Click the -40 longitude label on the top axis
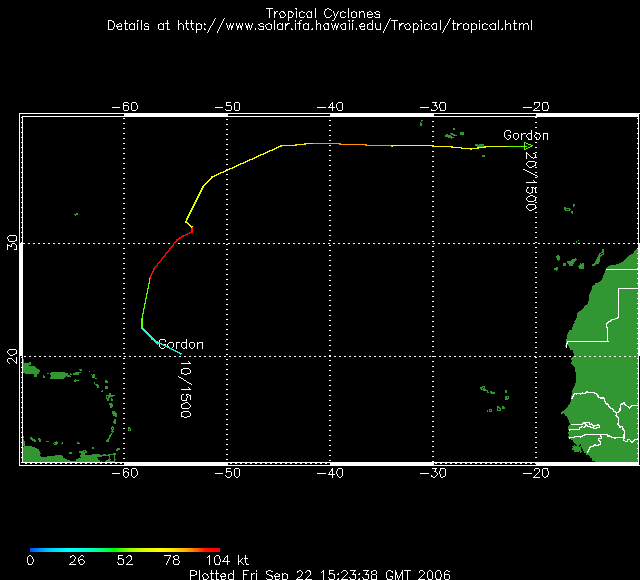The image size is (640, 580). tap(330, 106)
